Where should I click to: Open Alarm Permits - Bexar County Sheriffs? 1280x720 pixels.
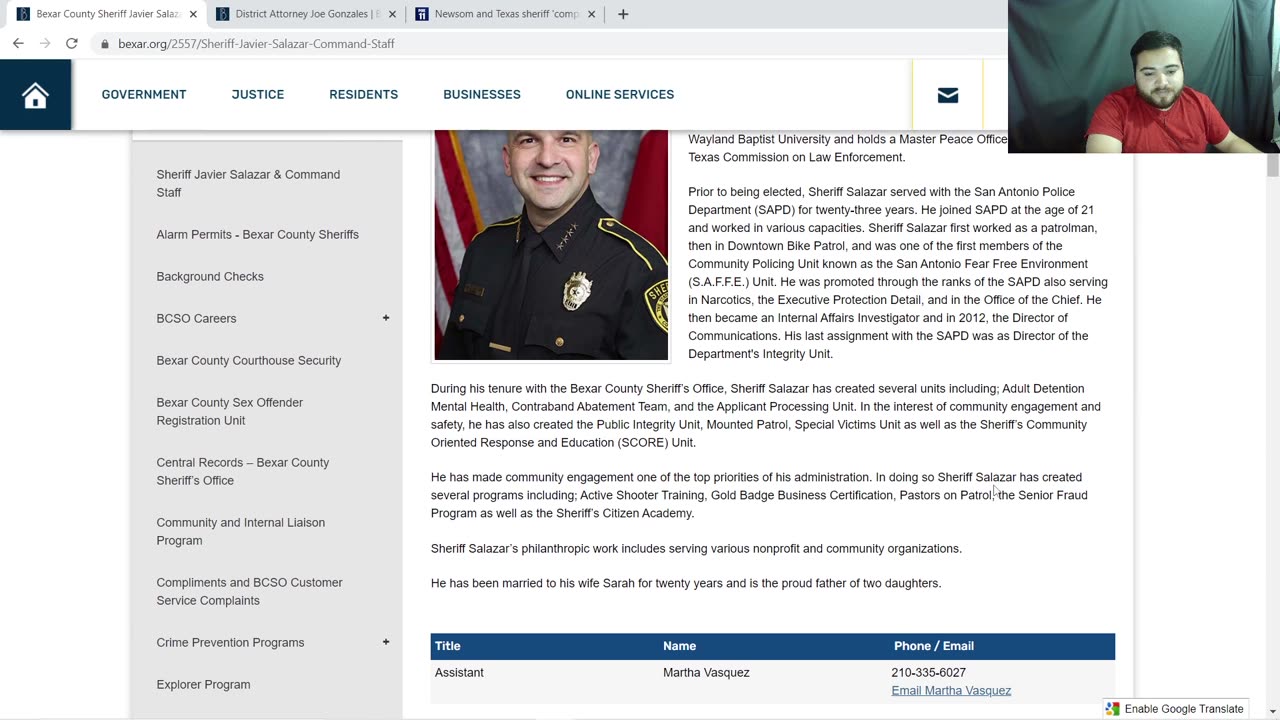click(x=257, y=234)
